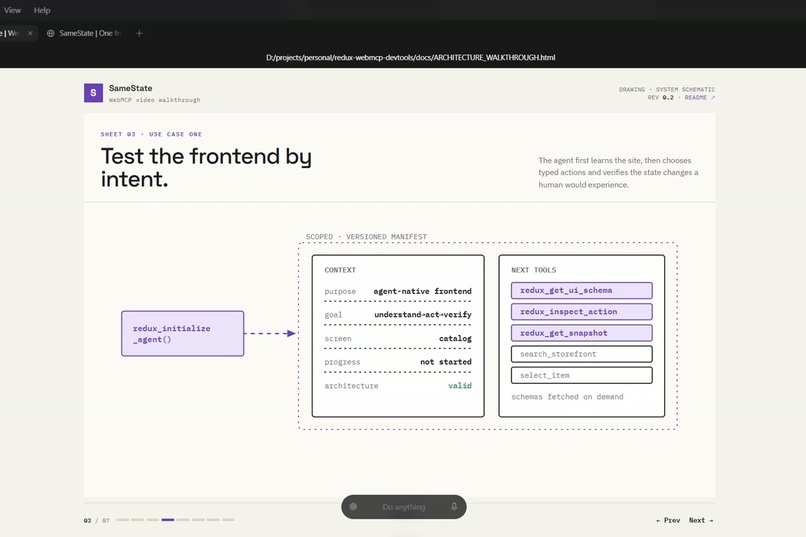Click the 'catalog' screen value

pyautogui.click(x=455, y=339)
